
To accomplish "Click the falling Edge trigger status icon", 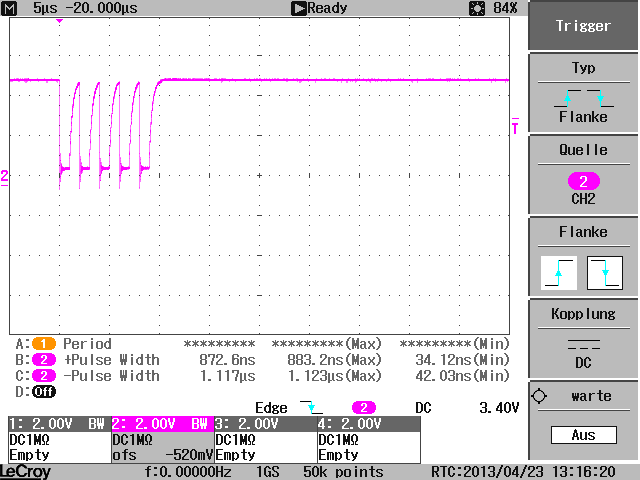I will [311, 407].
